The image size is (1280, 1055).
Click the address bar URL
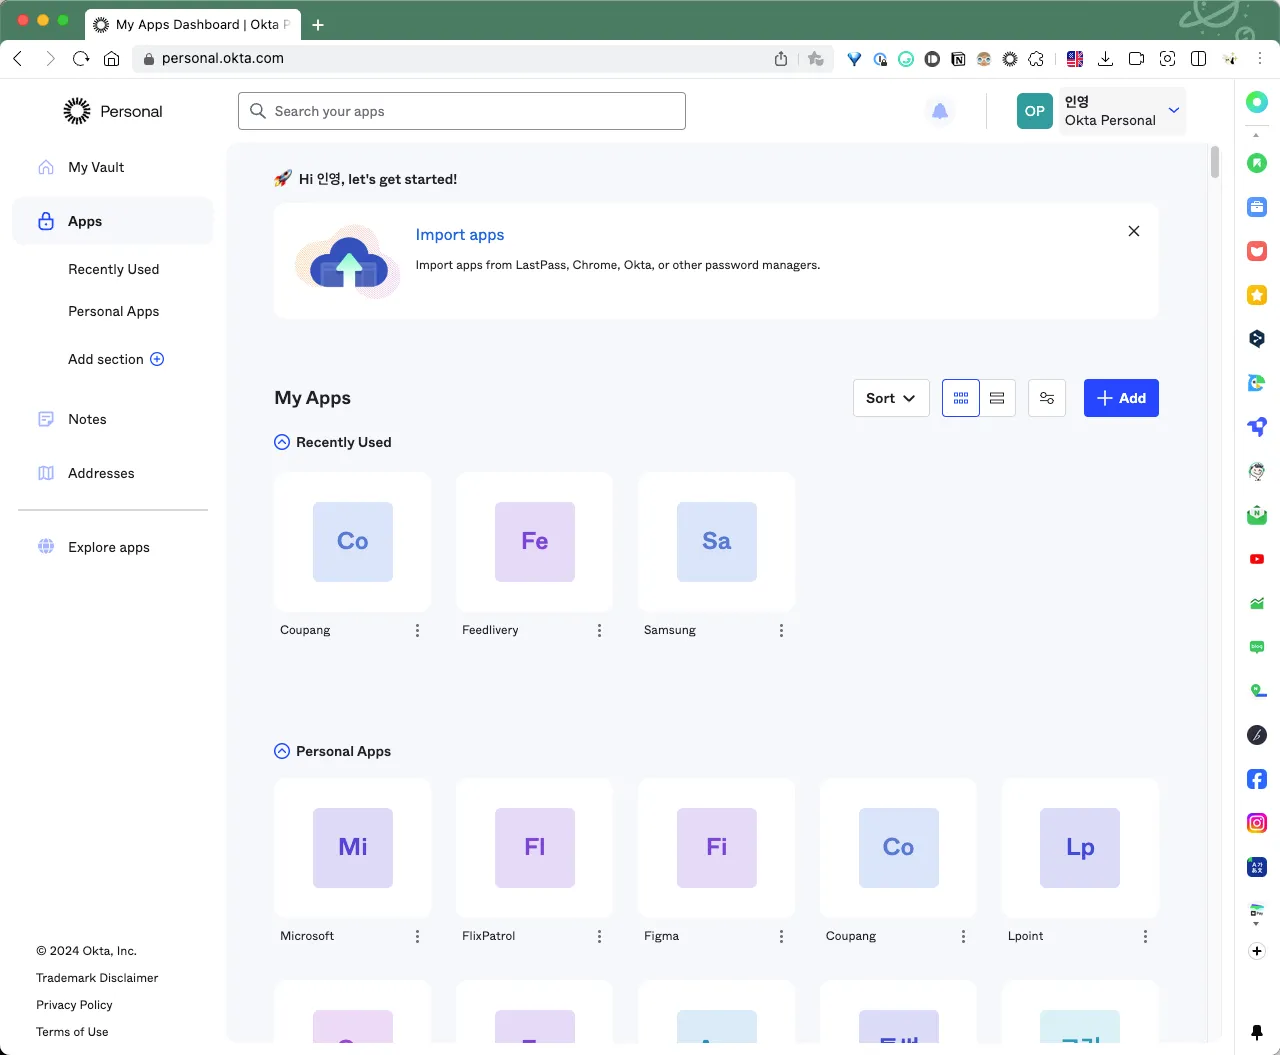[223, 58]
